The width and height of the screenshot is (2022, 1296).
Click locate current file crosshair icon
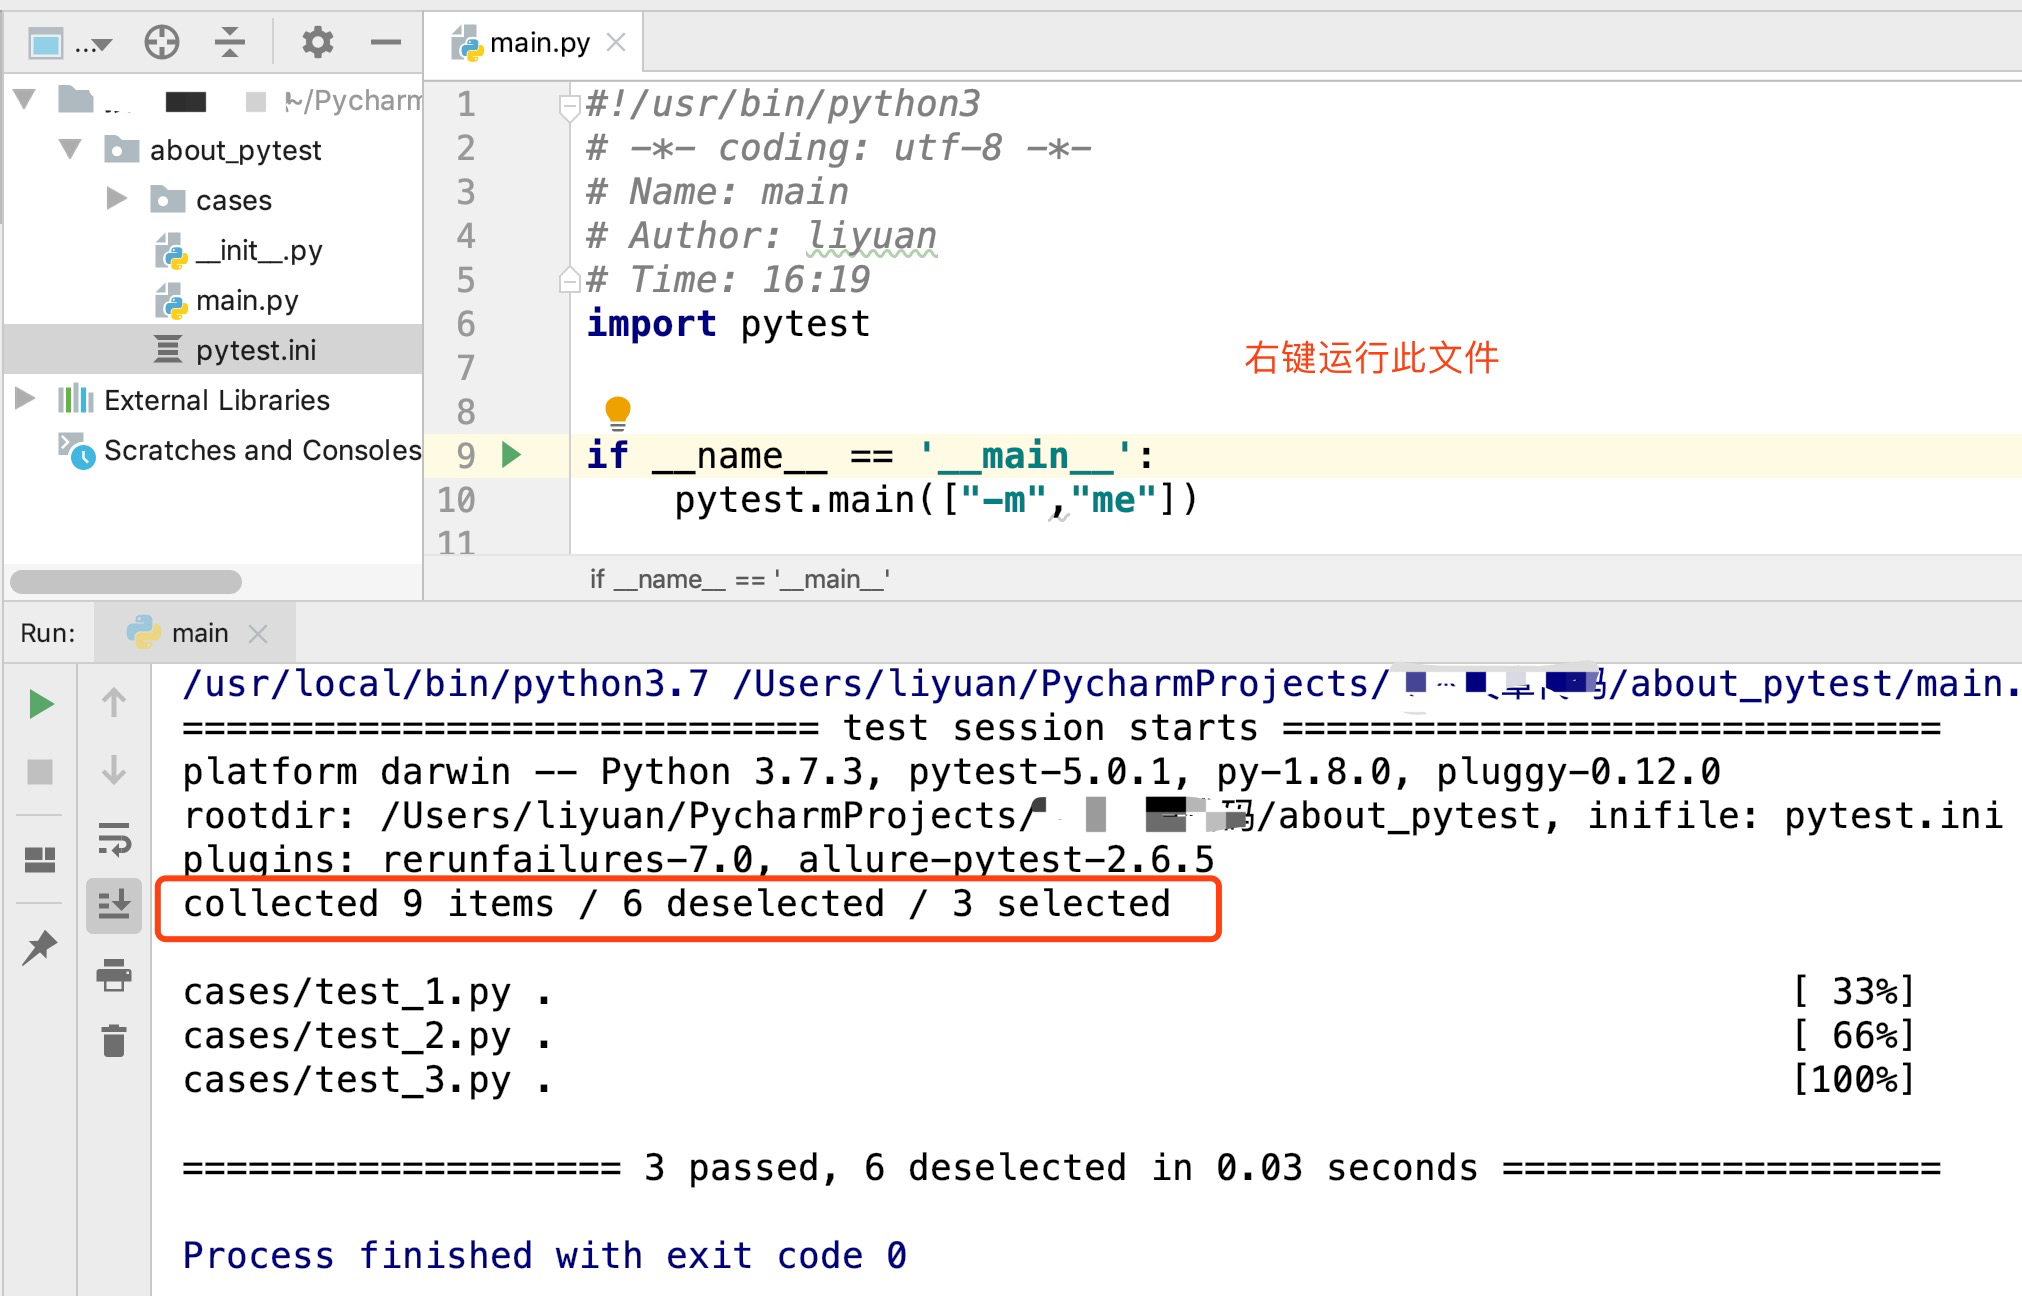(x=161, y=42)
